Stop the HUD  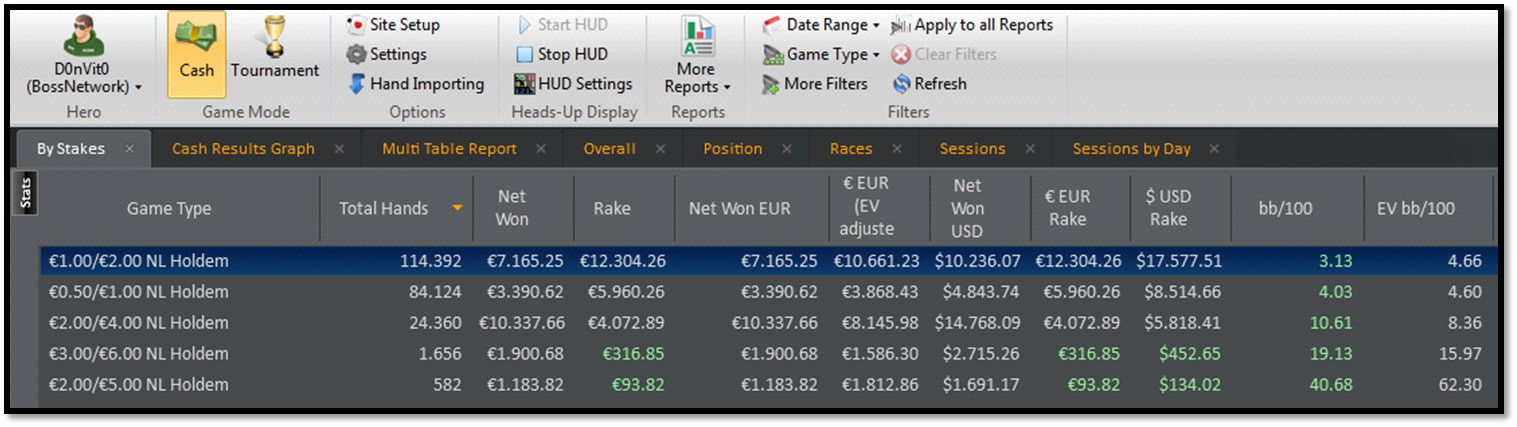(561, 54)
